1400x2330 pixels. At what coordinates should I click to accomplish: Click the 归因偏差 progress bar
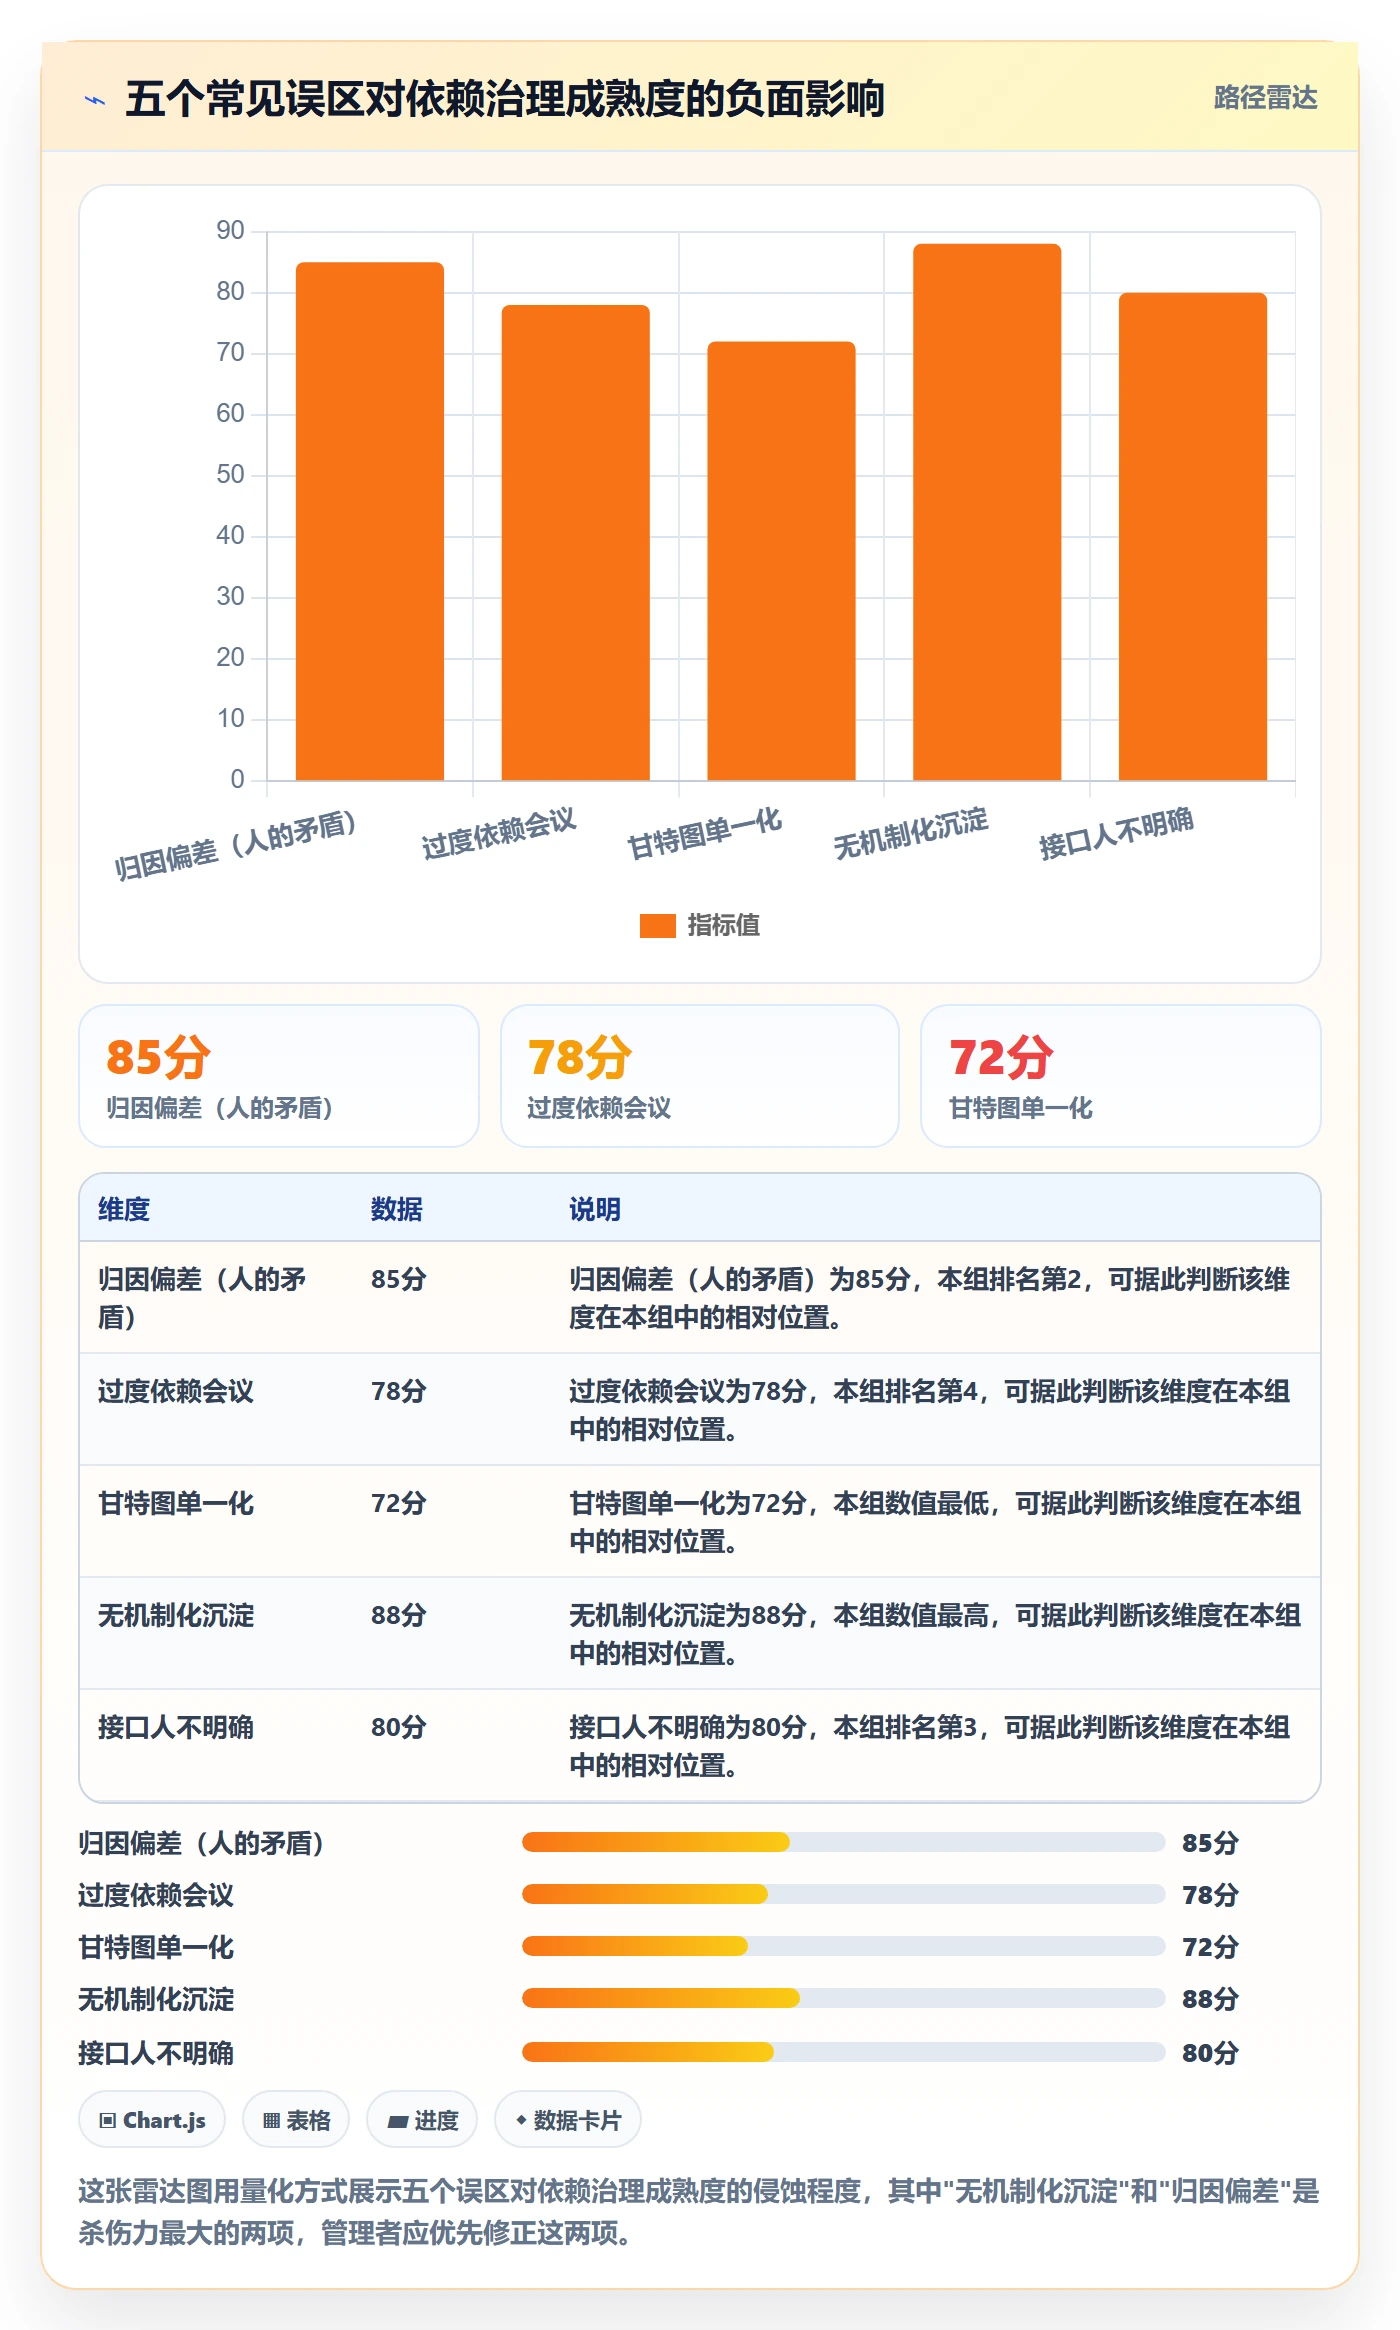(x=843, y=1842)
